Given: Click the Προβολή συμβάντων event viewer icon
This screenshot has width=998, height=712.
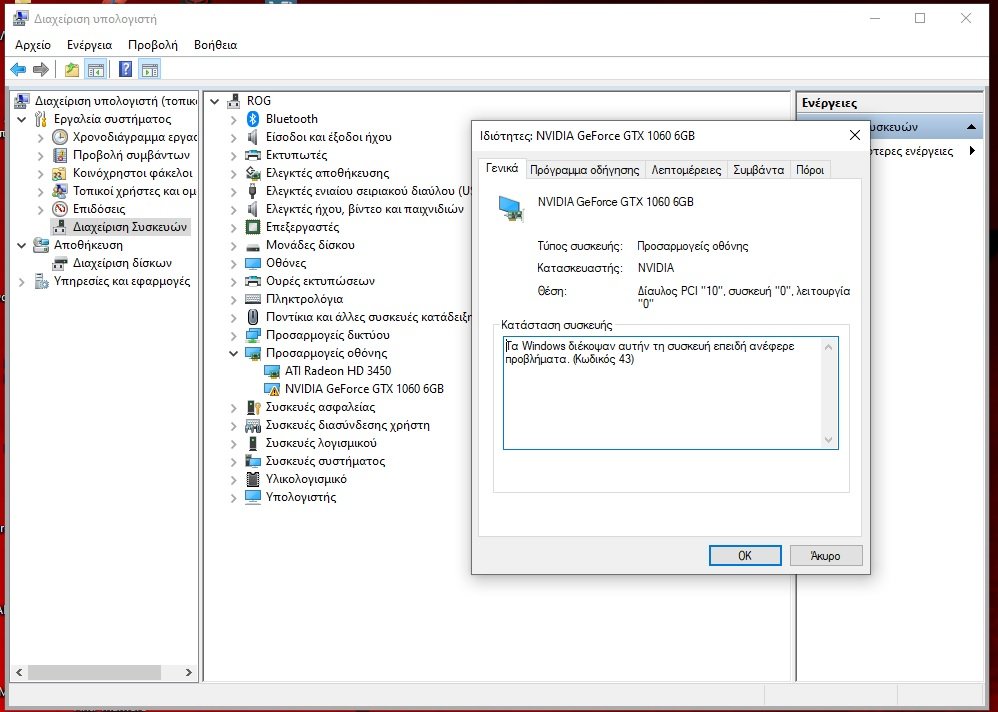Looking at the screenshot, I should point(60,155).
